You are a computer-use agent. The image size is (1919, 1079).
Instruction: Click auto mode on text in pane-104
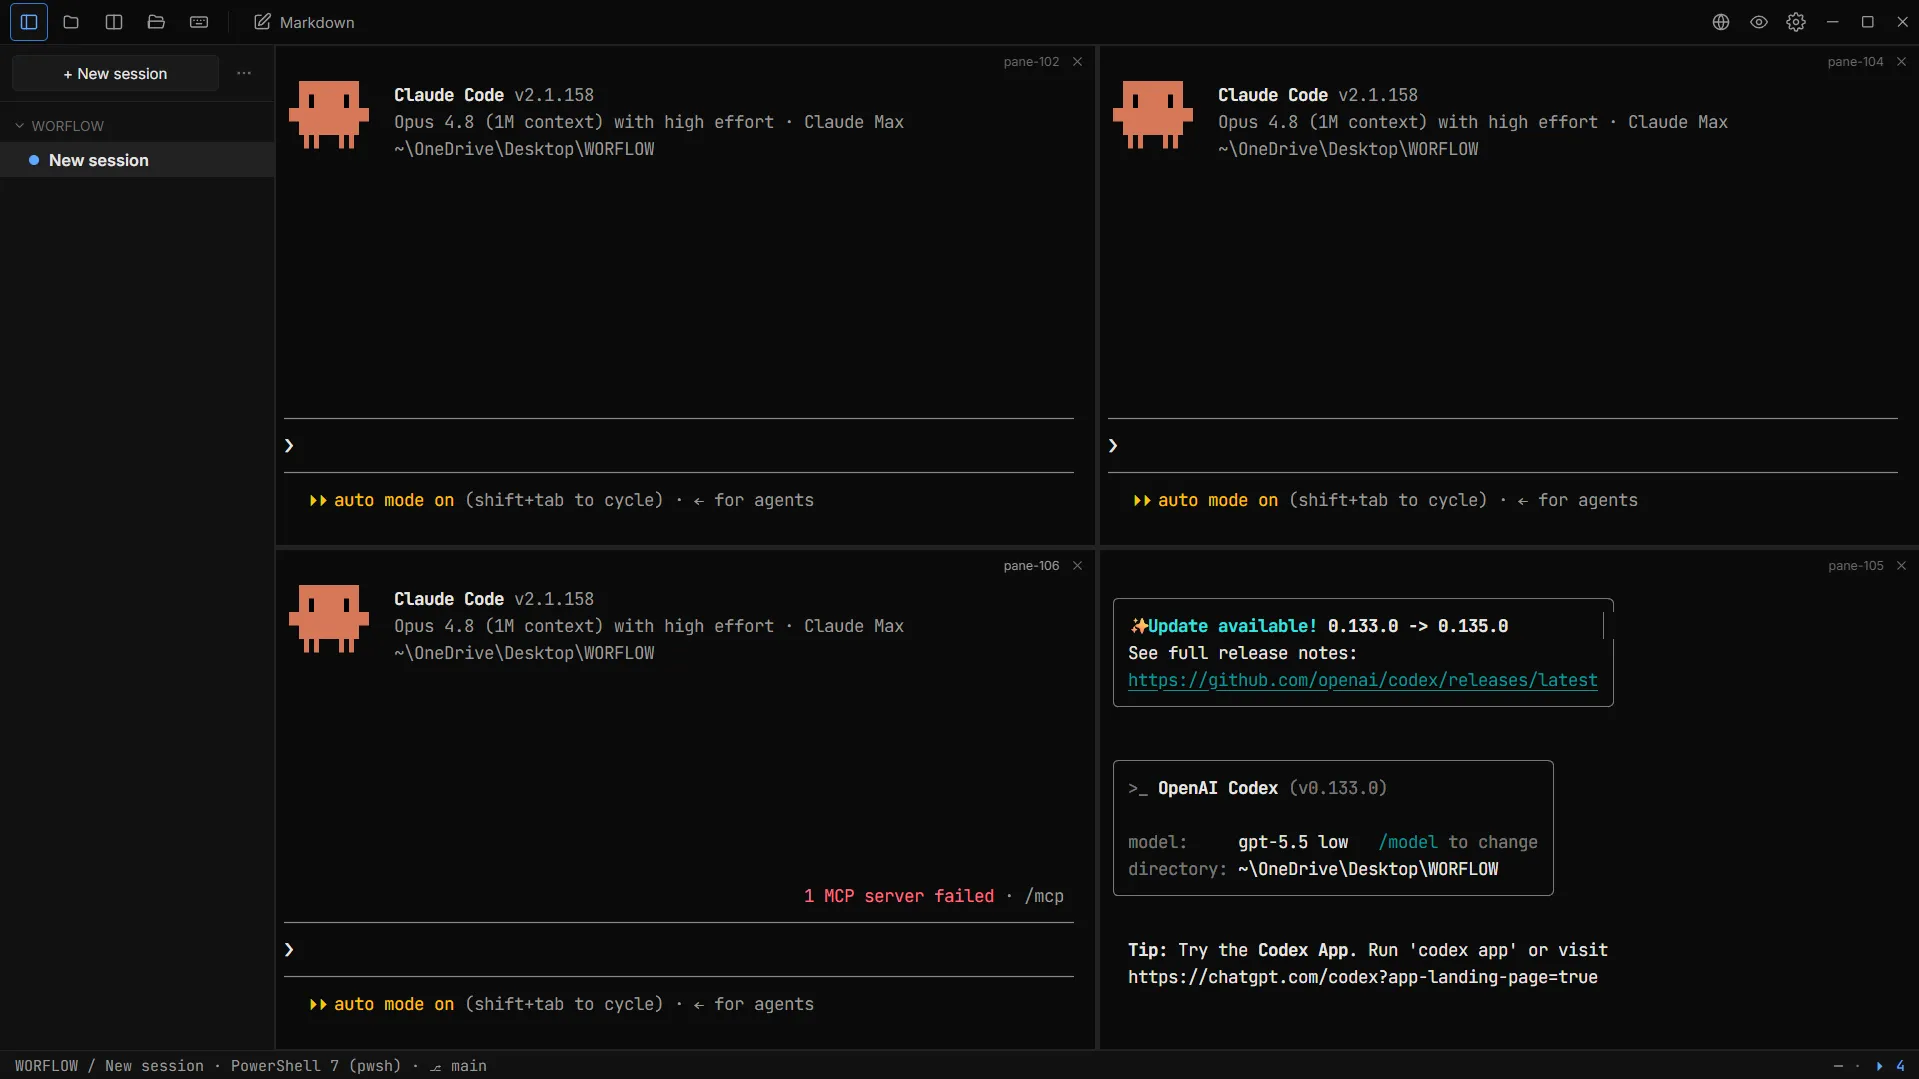(1218, 500)
